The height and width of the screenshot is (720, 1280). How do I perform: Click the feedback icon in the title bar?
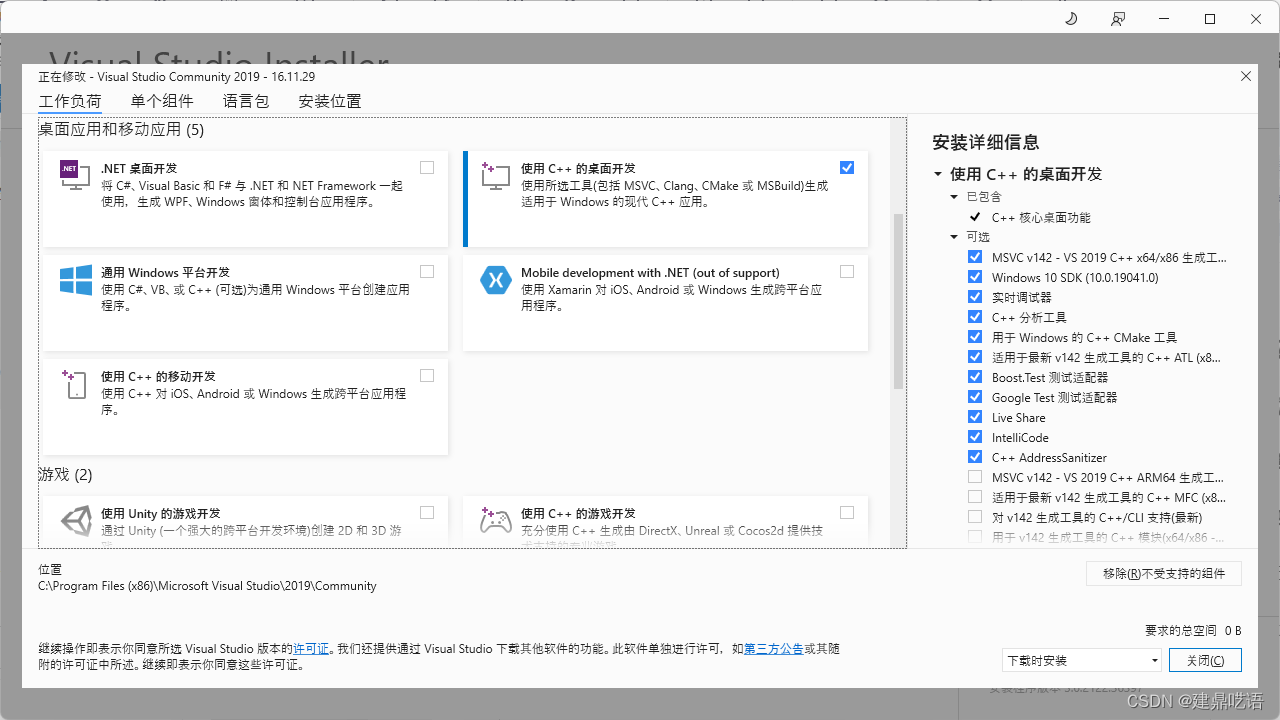click(x=1118, y=19)
